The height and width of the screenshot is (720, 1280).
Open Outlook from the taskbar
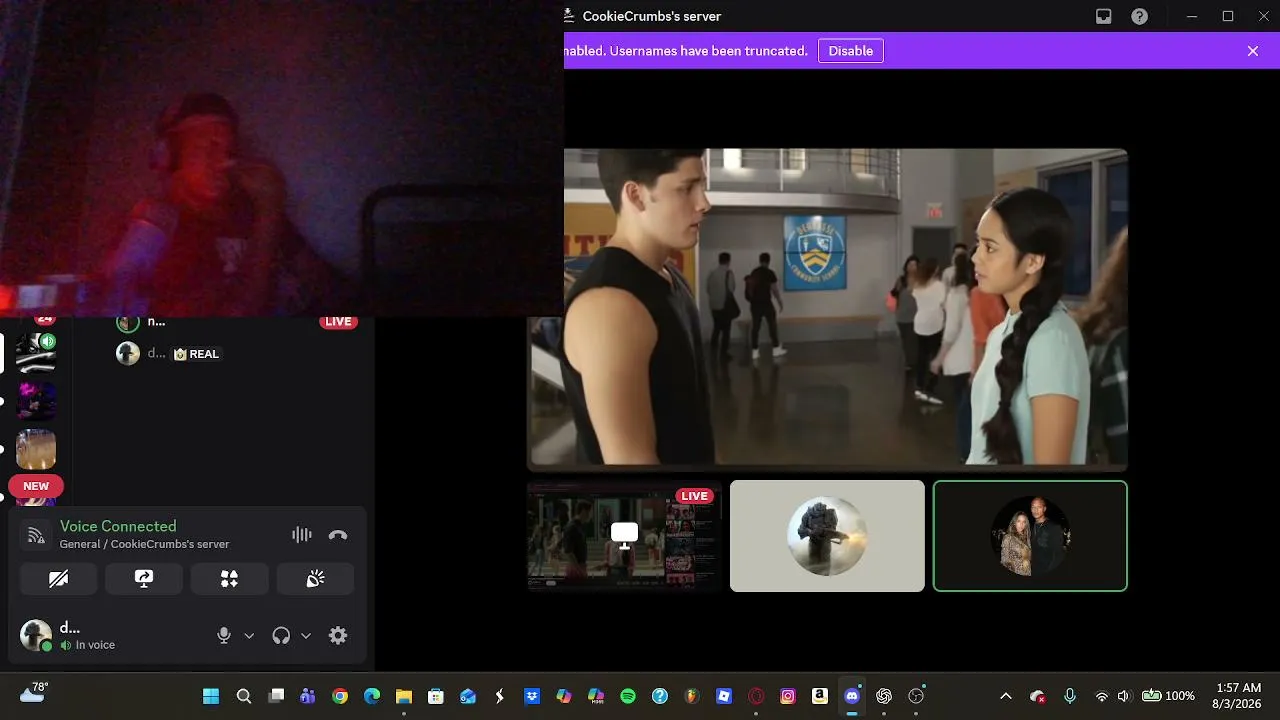click(468, 696)
